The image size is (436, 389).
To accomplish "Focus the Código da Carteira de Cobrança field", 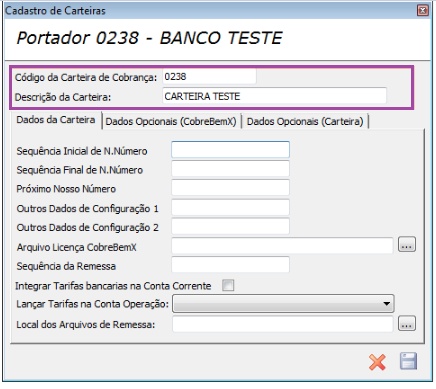I will [209, 77].
